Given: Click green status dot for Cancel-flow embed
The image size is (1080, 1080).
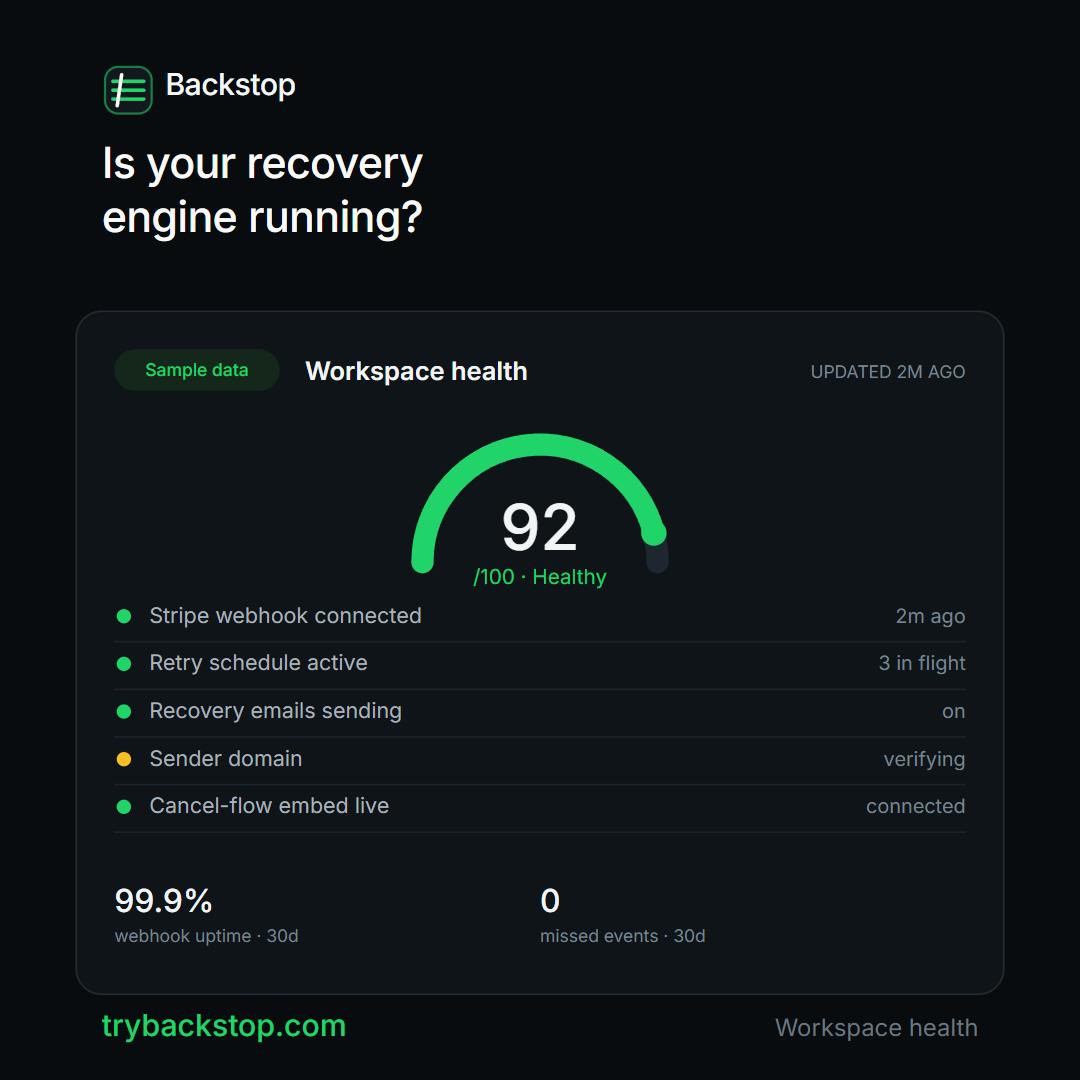Looking at the screenshot, I should pos(124,807).
